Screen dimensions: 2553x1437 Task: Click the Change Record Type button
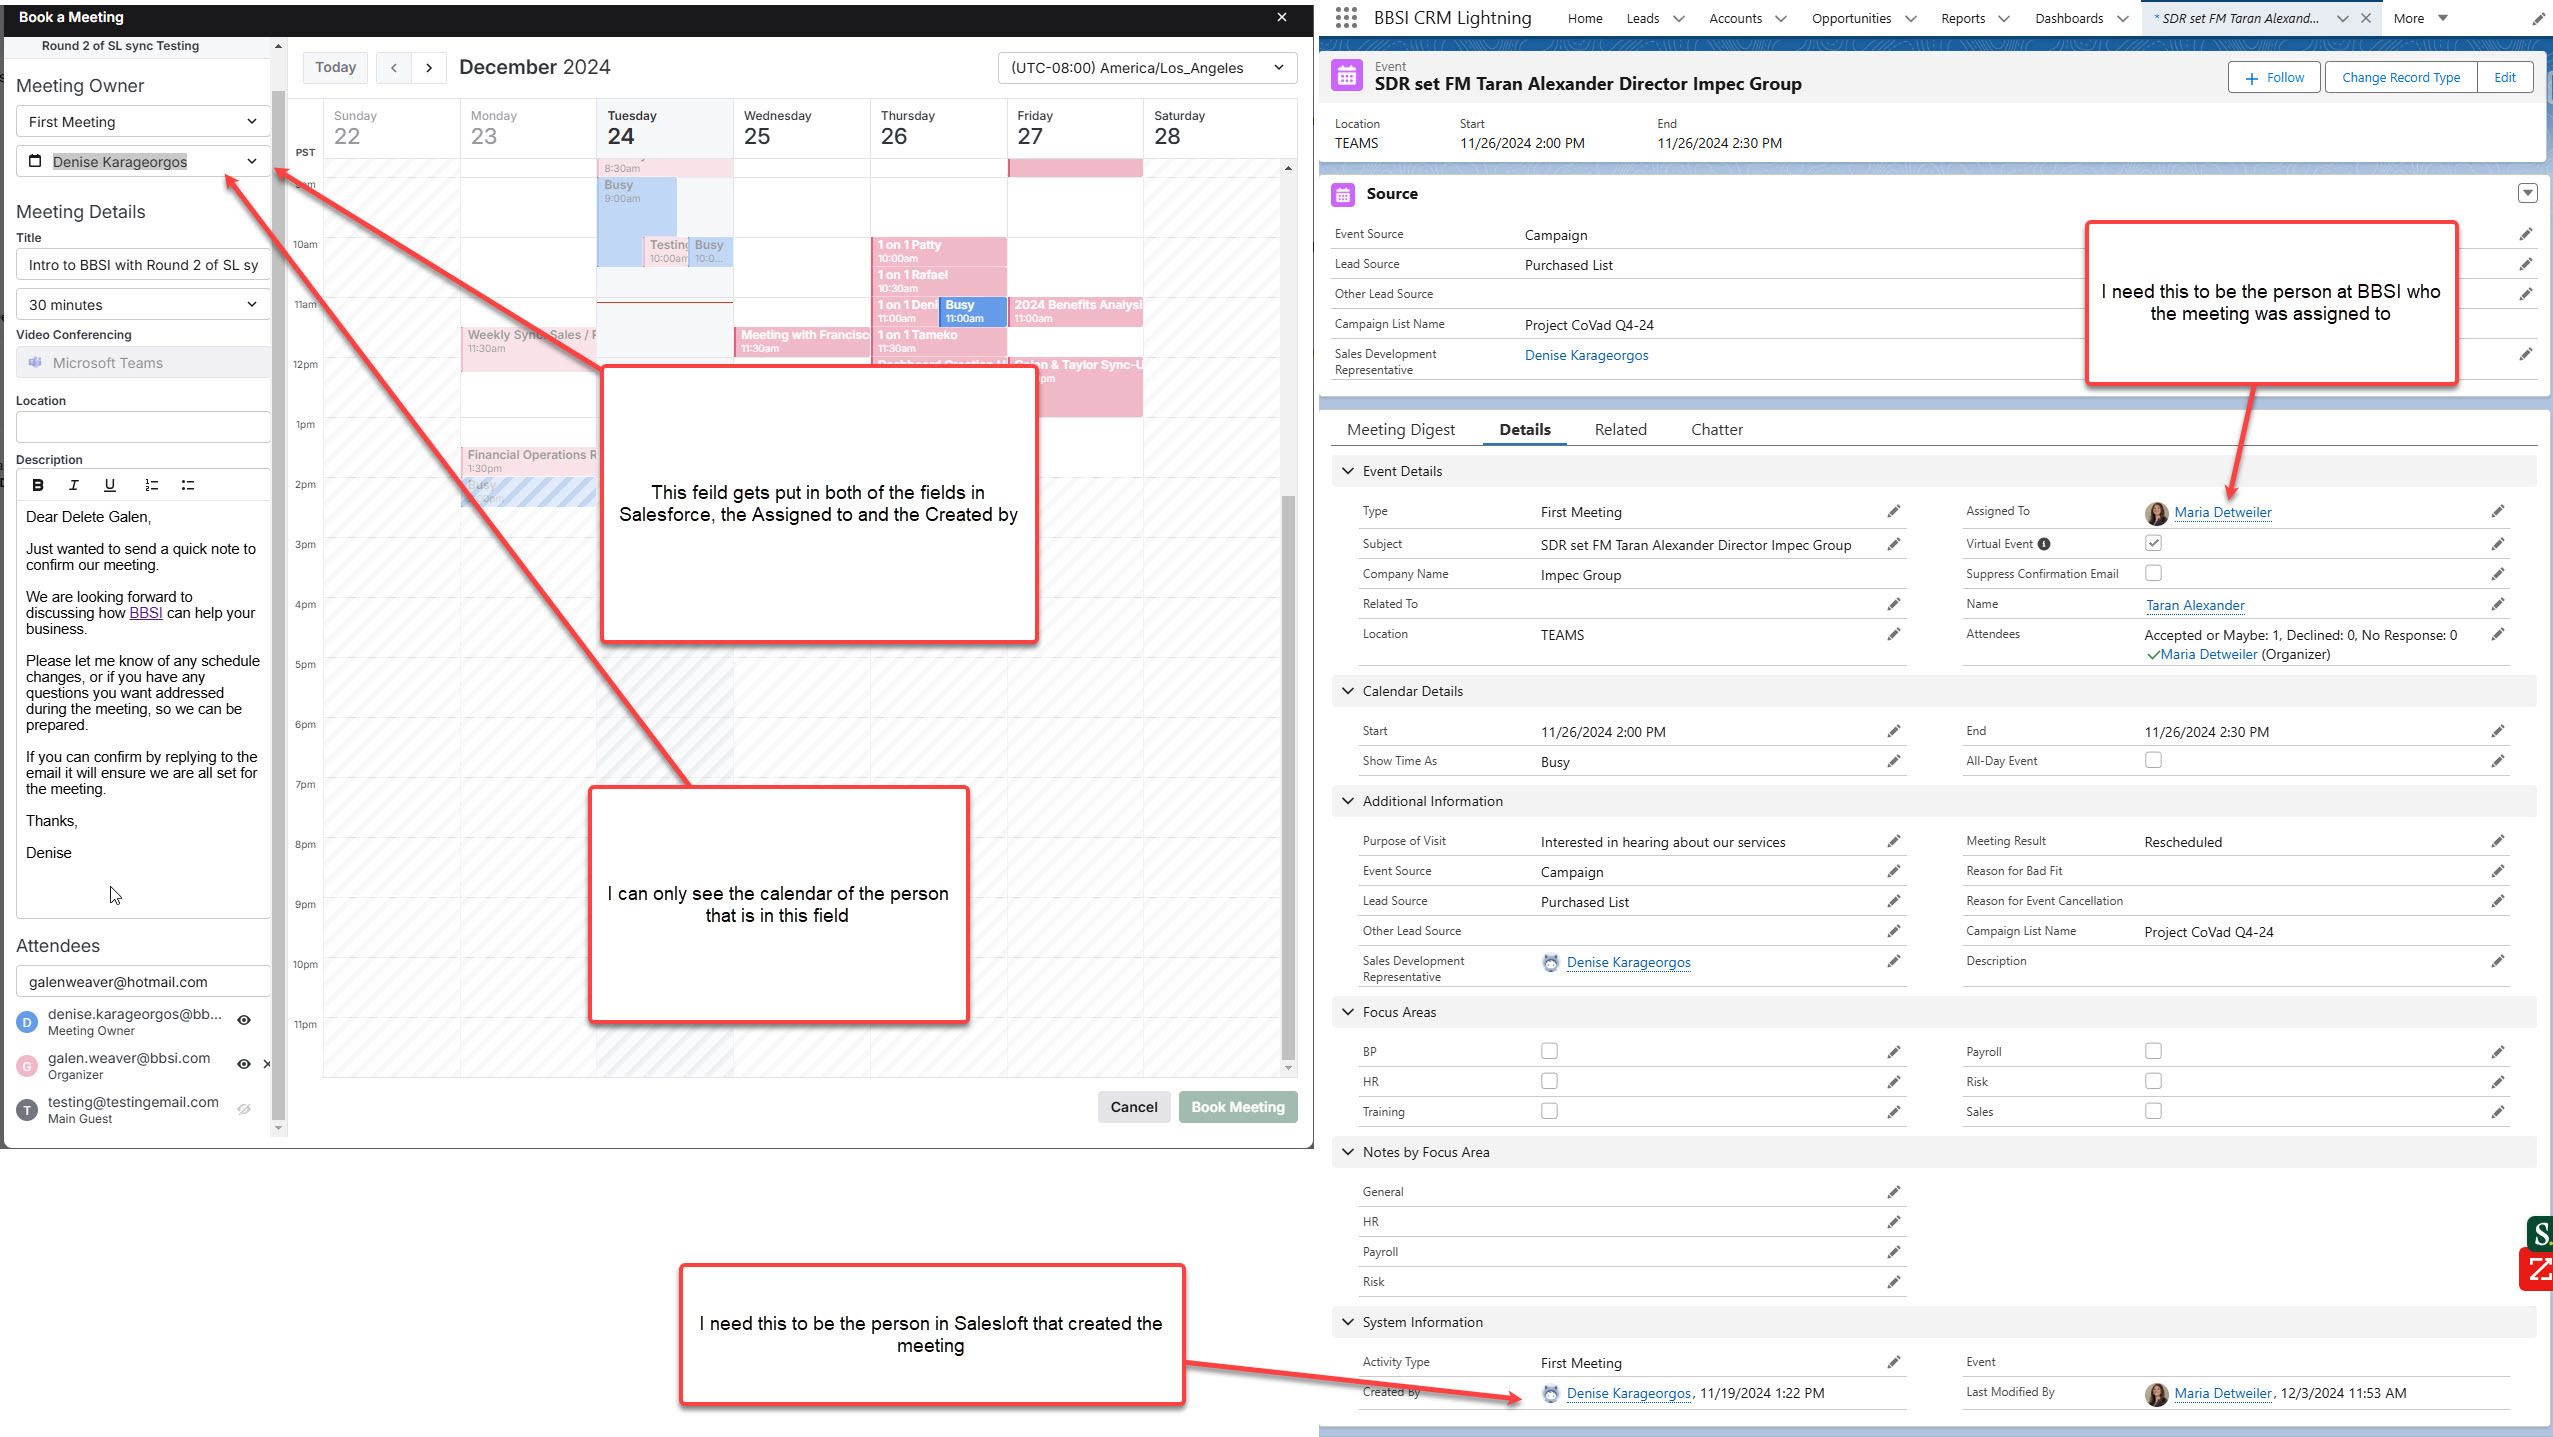pos(2400,77)
